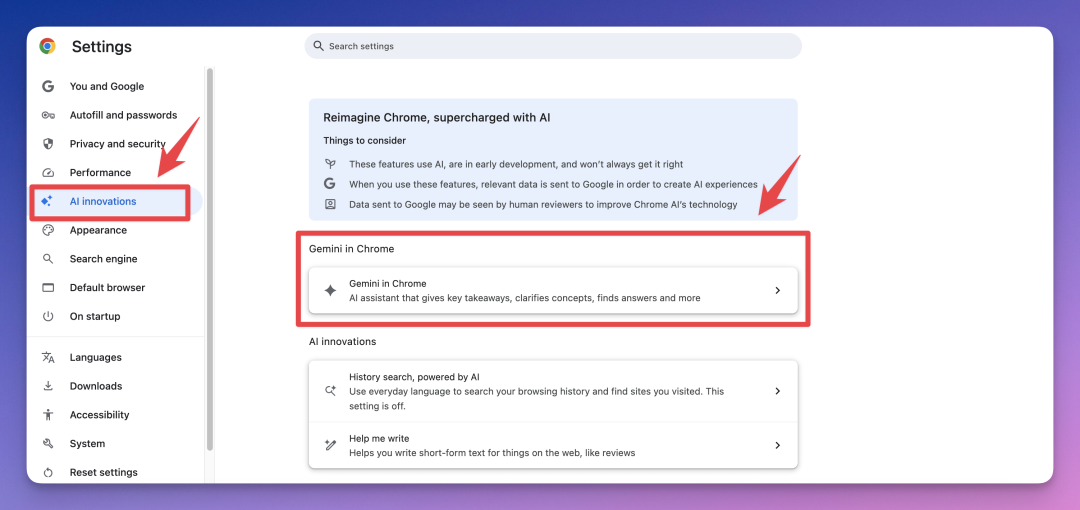Click the speedometer icon for Performance
The width and height of the screenshot is (1080, 510).
tap(48, 173)
